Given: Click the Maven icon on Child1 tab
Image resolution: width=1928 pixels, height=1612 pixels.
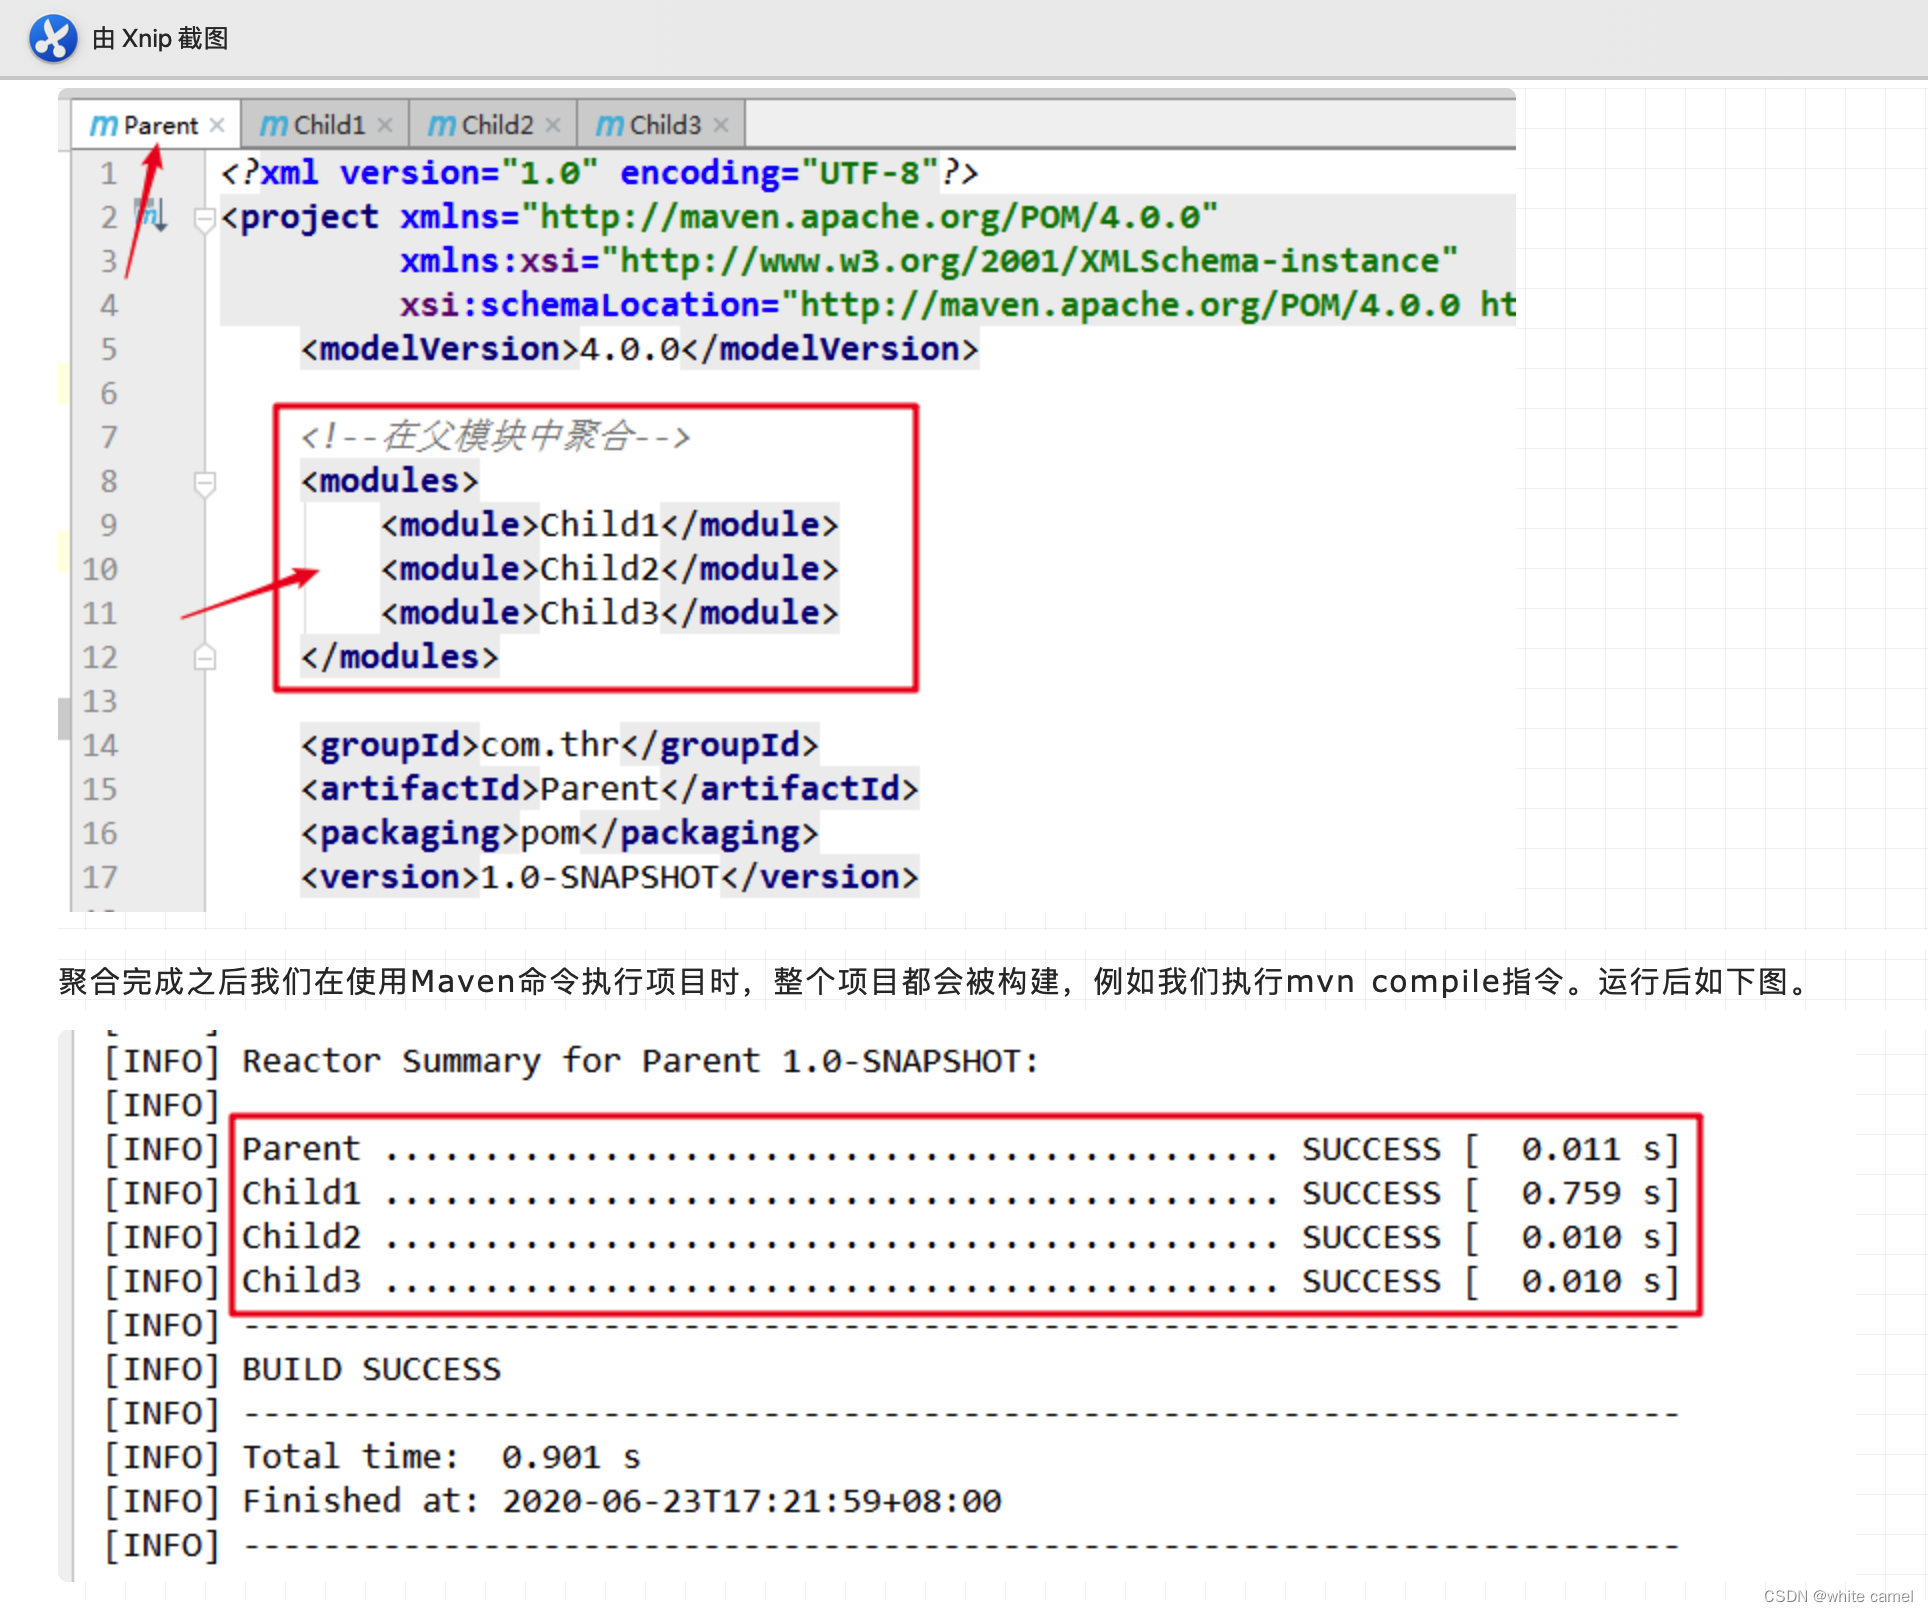Looking at the screenshot, I should tap(273, 126).
